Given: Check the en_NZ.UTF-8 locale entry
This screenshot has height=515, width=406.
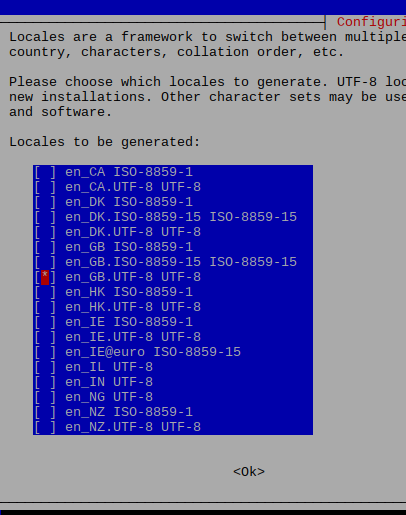Looking at the screenshot, I should (45, 427).
